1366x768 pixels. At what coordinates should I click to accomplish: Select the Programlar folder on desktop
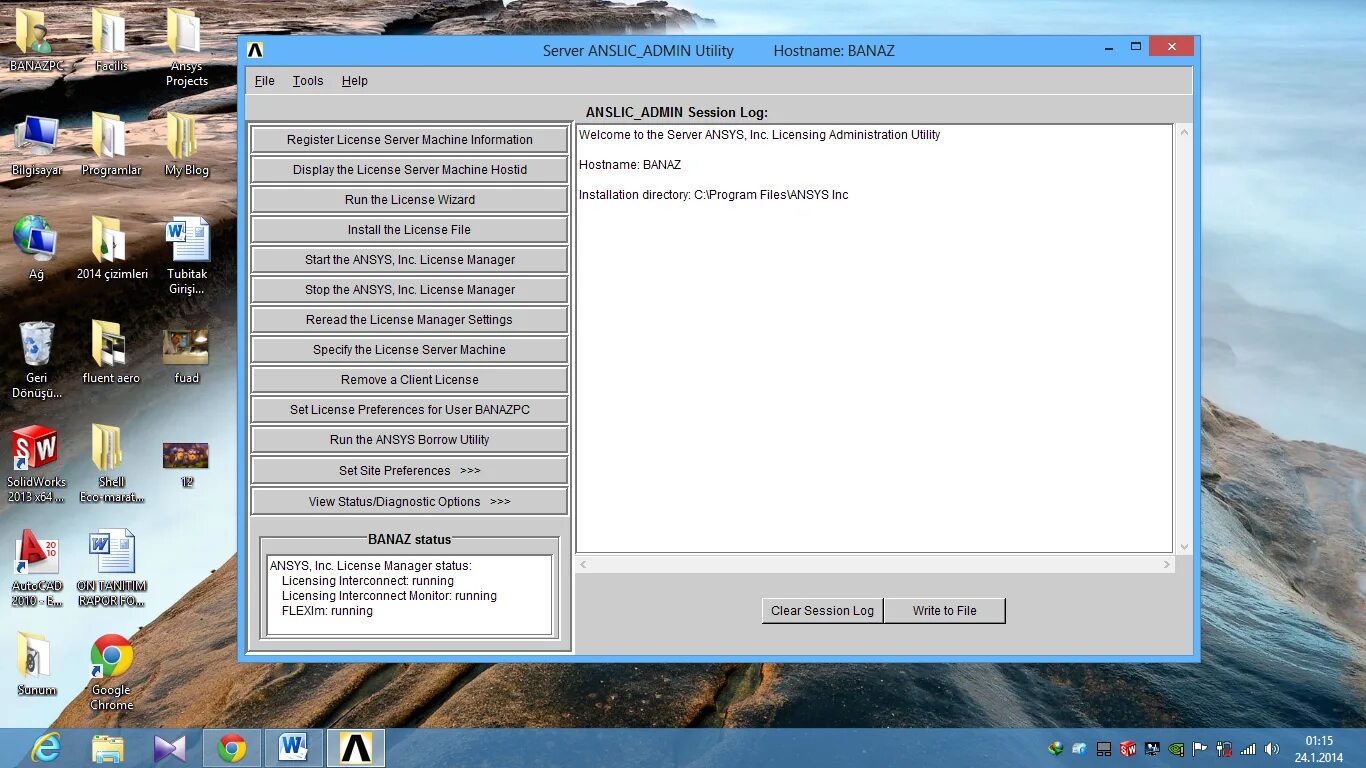click(111, 145)
